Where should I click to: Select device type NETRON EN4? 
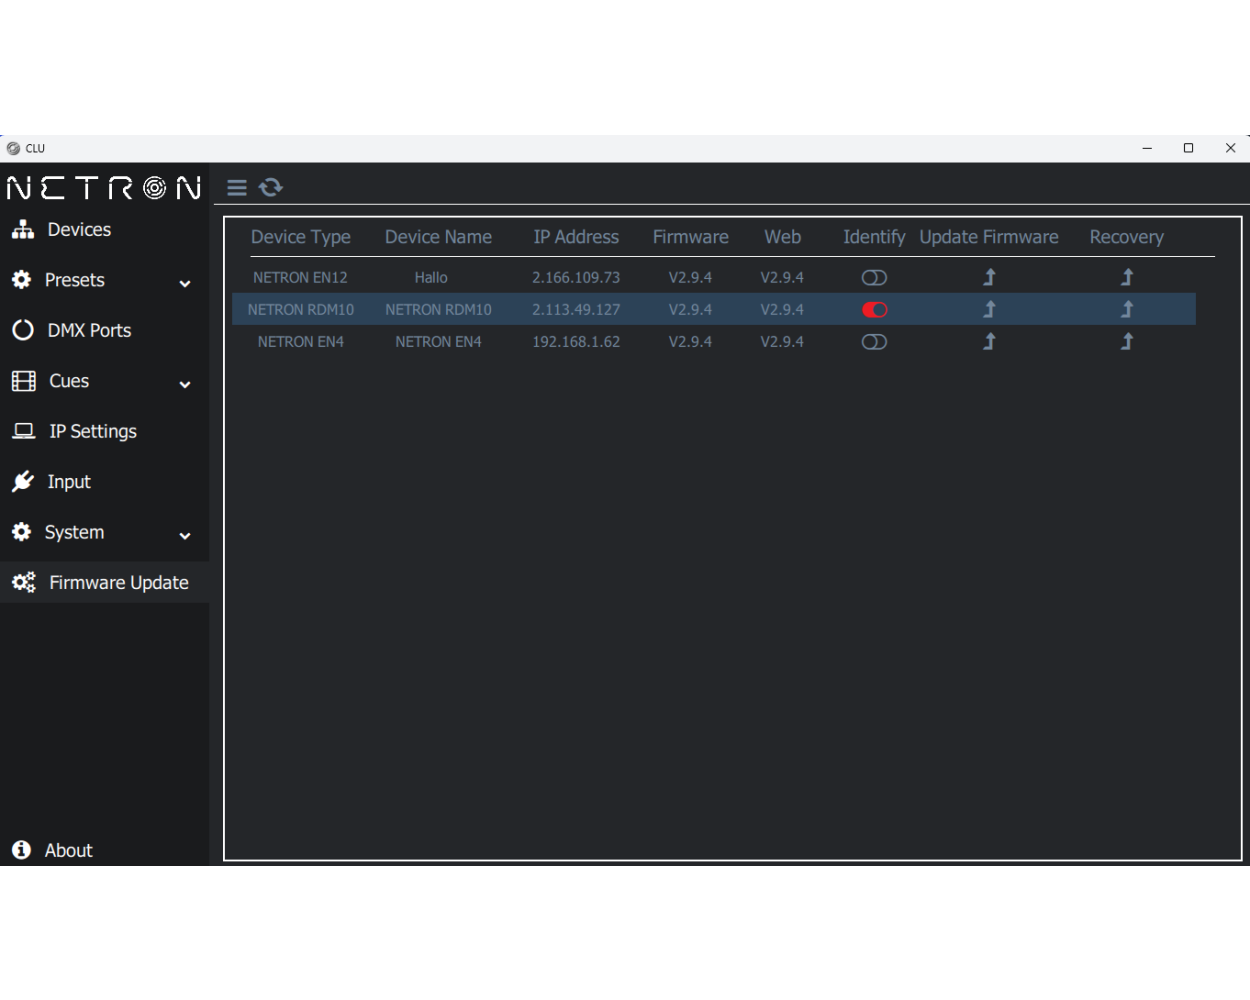300,341
